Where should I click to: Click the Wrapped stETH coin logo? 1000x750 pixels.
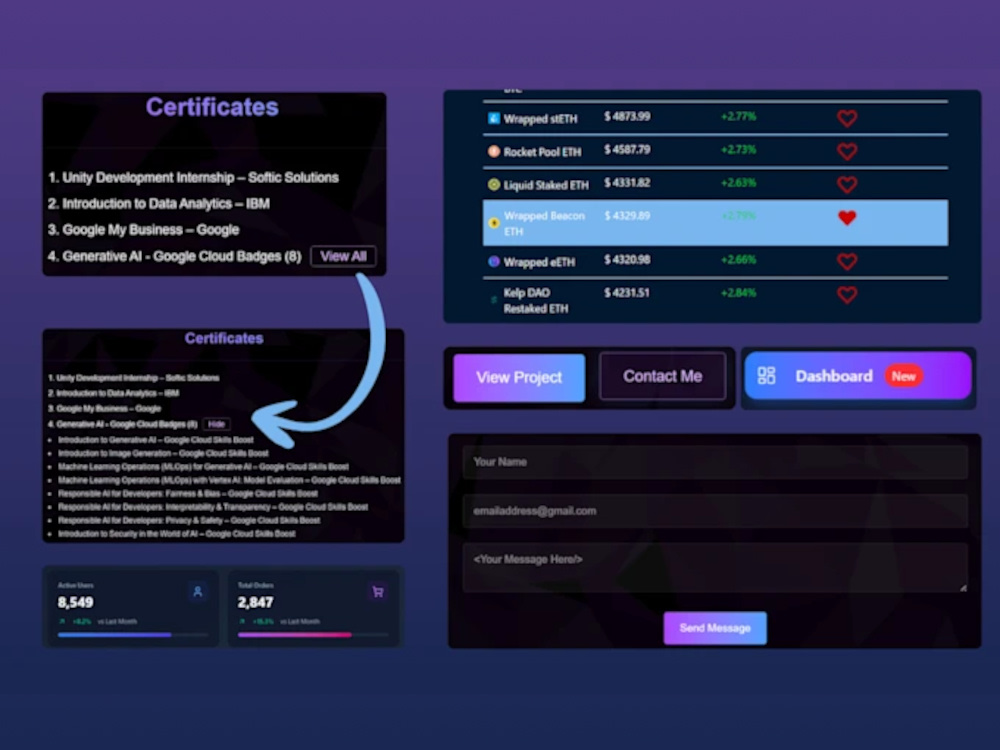(x=494, y=118)
